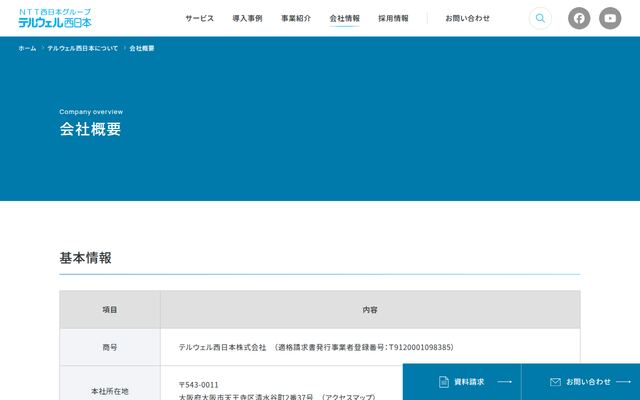Go to ホーム breadcrumb link

tap(27, 48)
